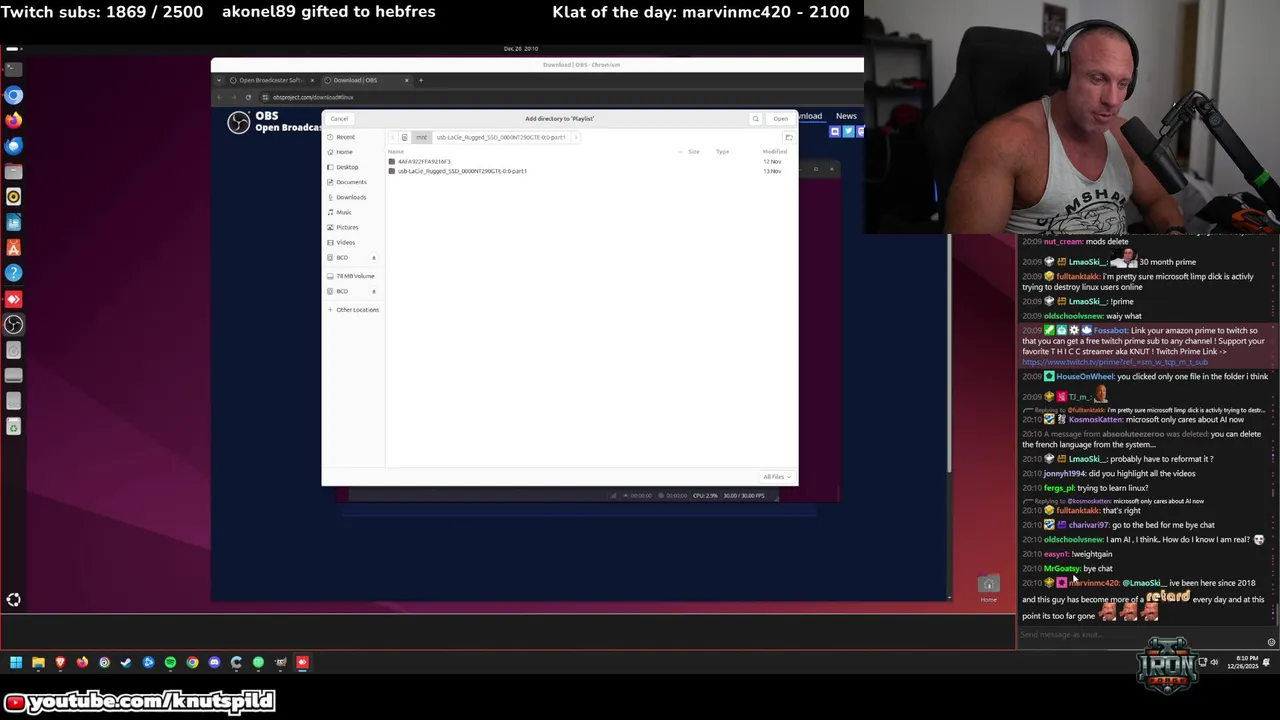
Task: Reload the Chromium page
Action: point(248,97)
